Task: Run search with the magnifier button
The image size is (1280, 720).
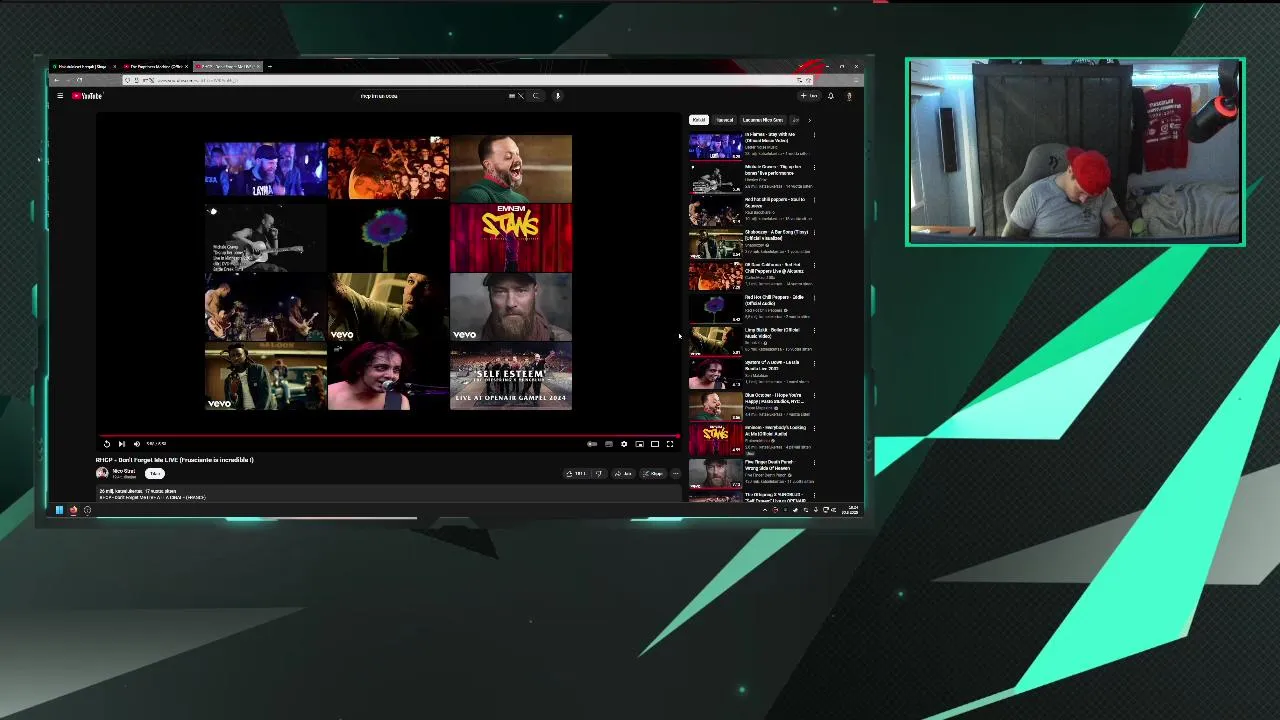Action: (x=536, y=96)
